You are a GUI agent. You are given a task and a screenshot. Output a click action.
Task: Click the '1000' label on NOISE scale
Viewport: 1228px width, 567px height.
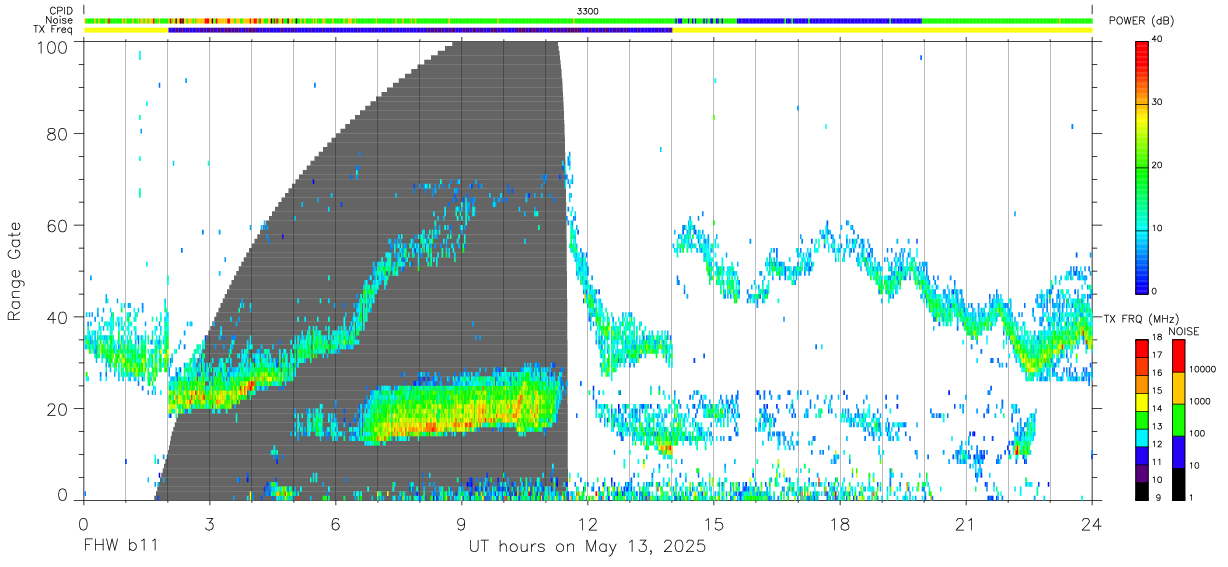(x=1200, y=401)
